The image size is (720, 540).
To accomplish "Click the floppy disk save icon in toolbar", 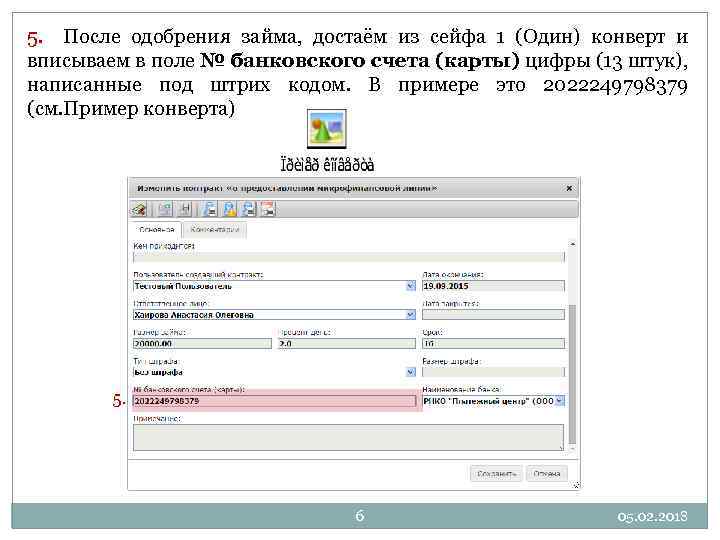I will pyautogui.click(x=185, y=209).
